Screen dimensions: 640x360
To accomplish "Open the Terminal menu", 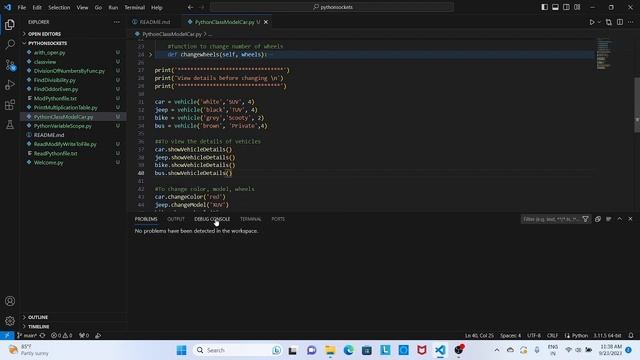I will [x=135, y=7].
